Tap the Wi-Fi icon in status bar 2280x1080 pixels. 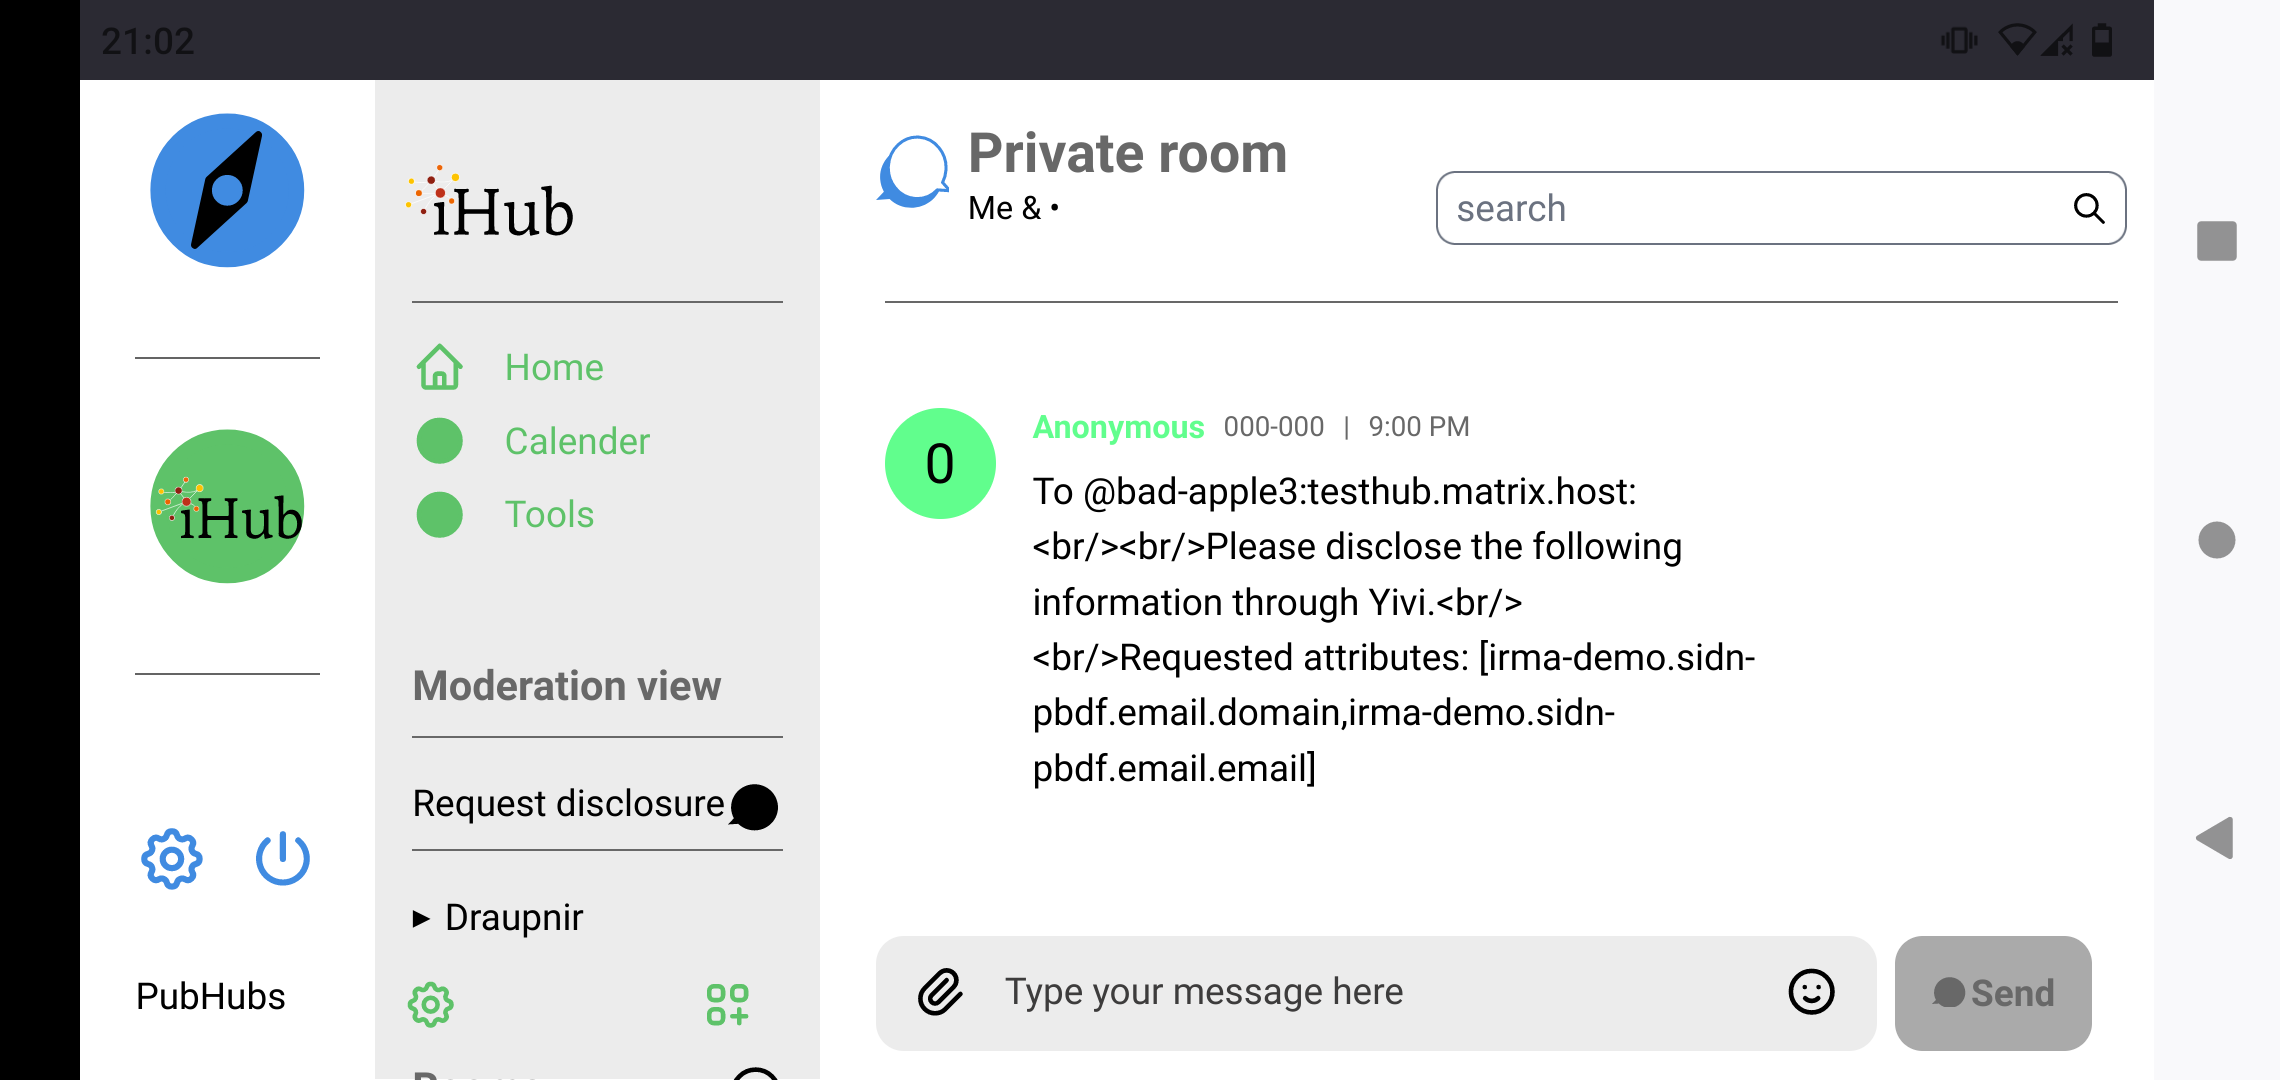click(x=2017, y=40)
